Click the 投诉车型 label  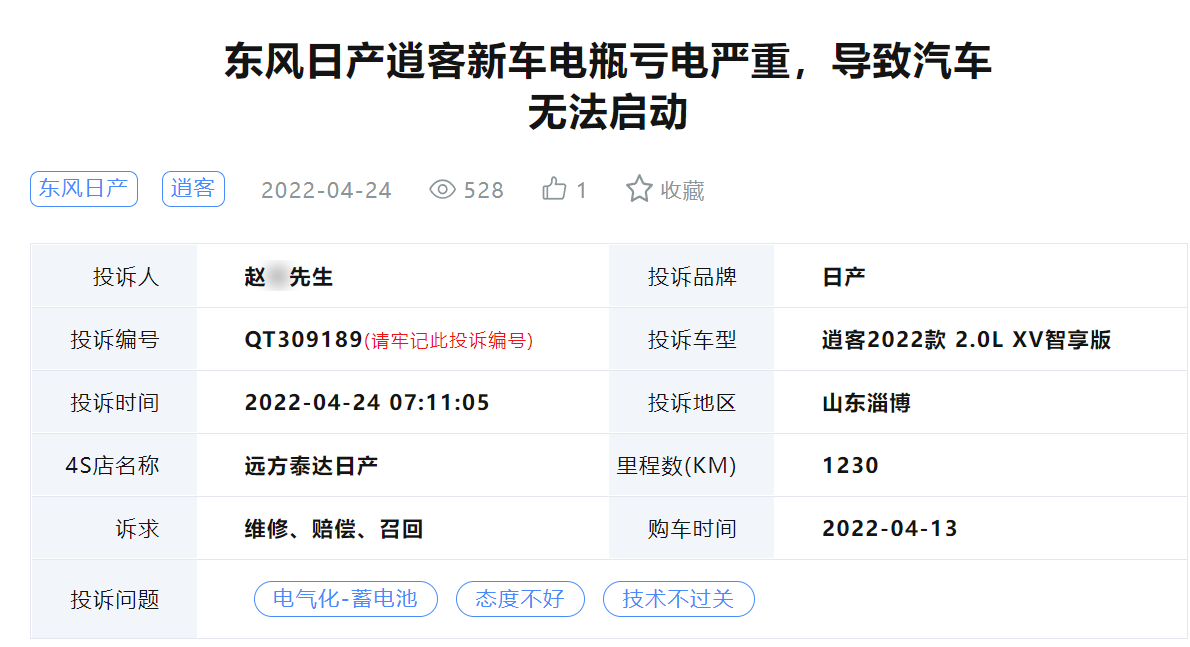coord(692,340)
